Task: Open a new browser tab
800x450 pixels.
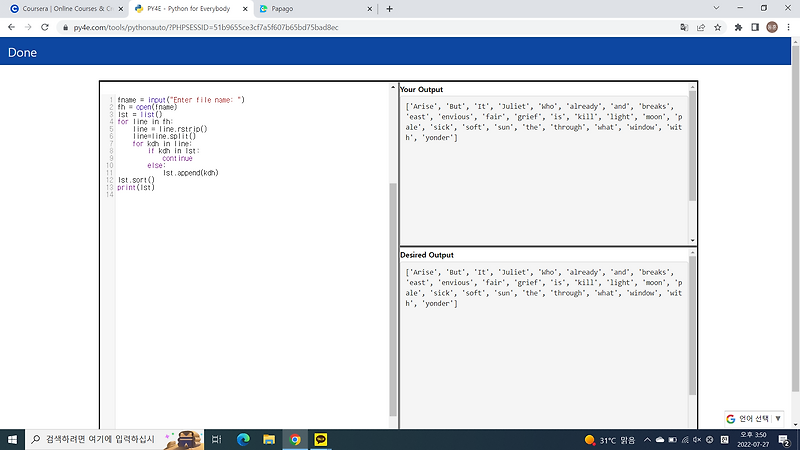Action: (x=389, y=9)
